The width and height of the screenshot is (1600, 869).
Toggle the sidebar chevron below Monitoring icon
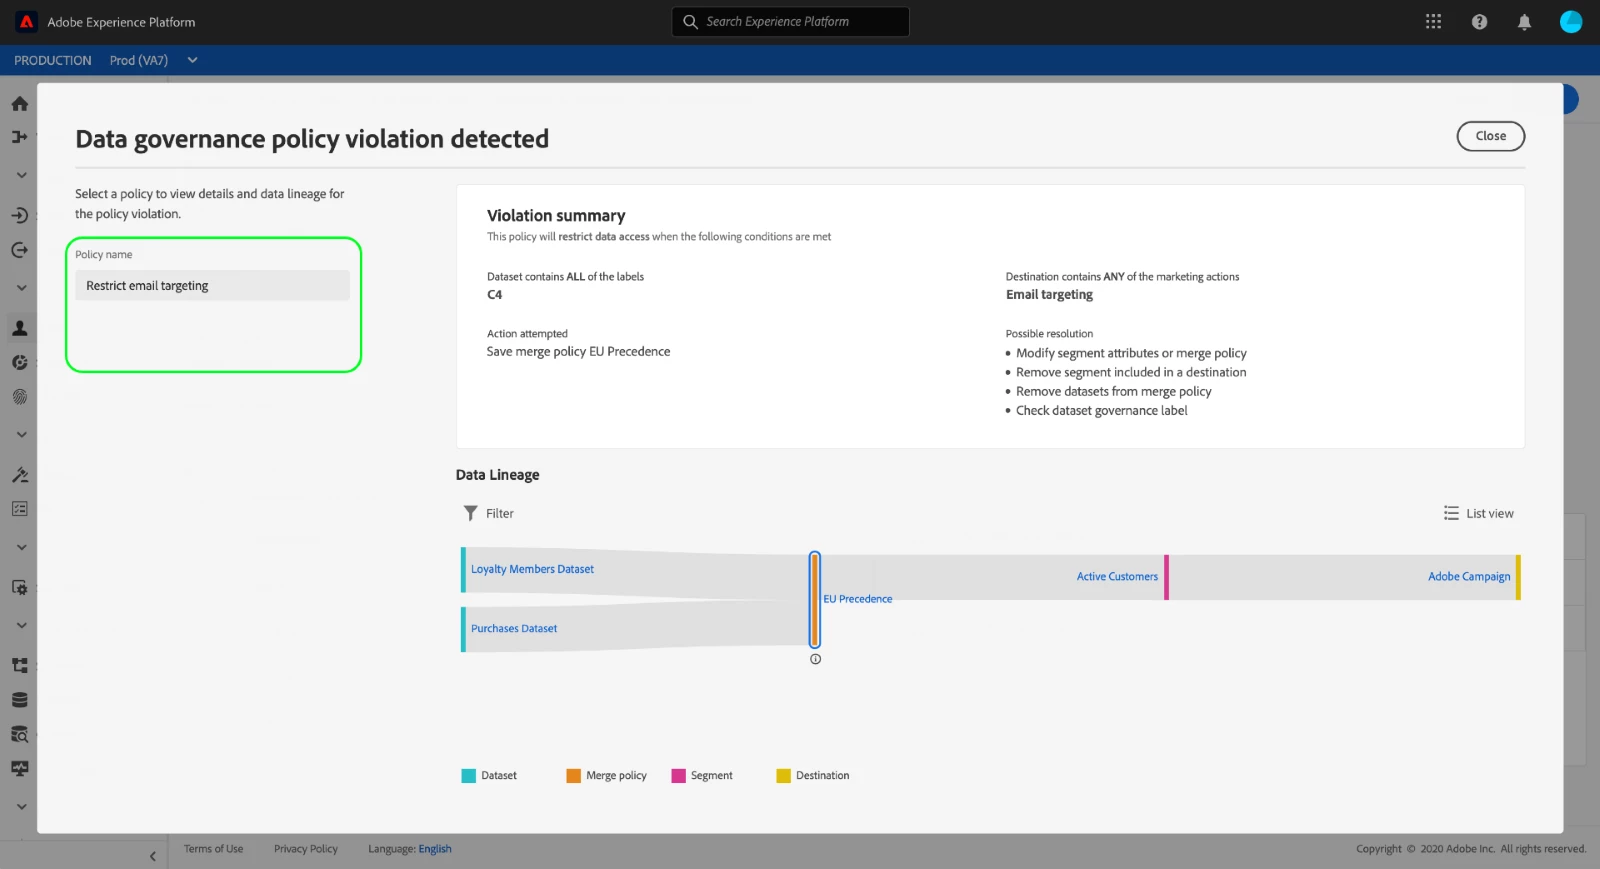[x=21, y=807]
